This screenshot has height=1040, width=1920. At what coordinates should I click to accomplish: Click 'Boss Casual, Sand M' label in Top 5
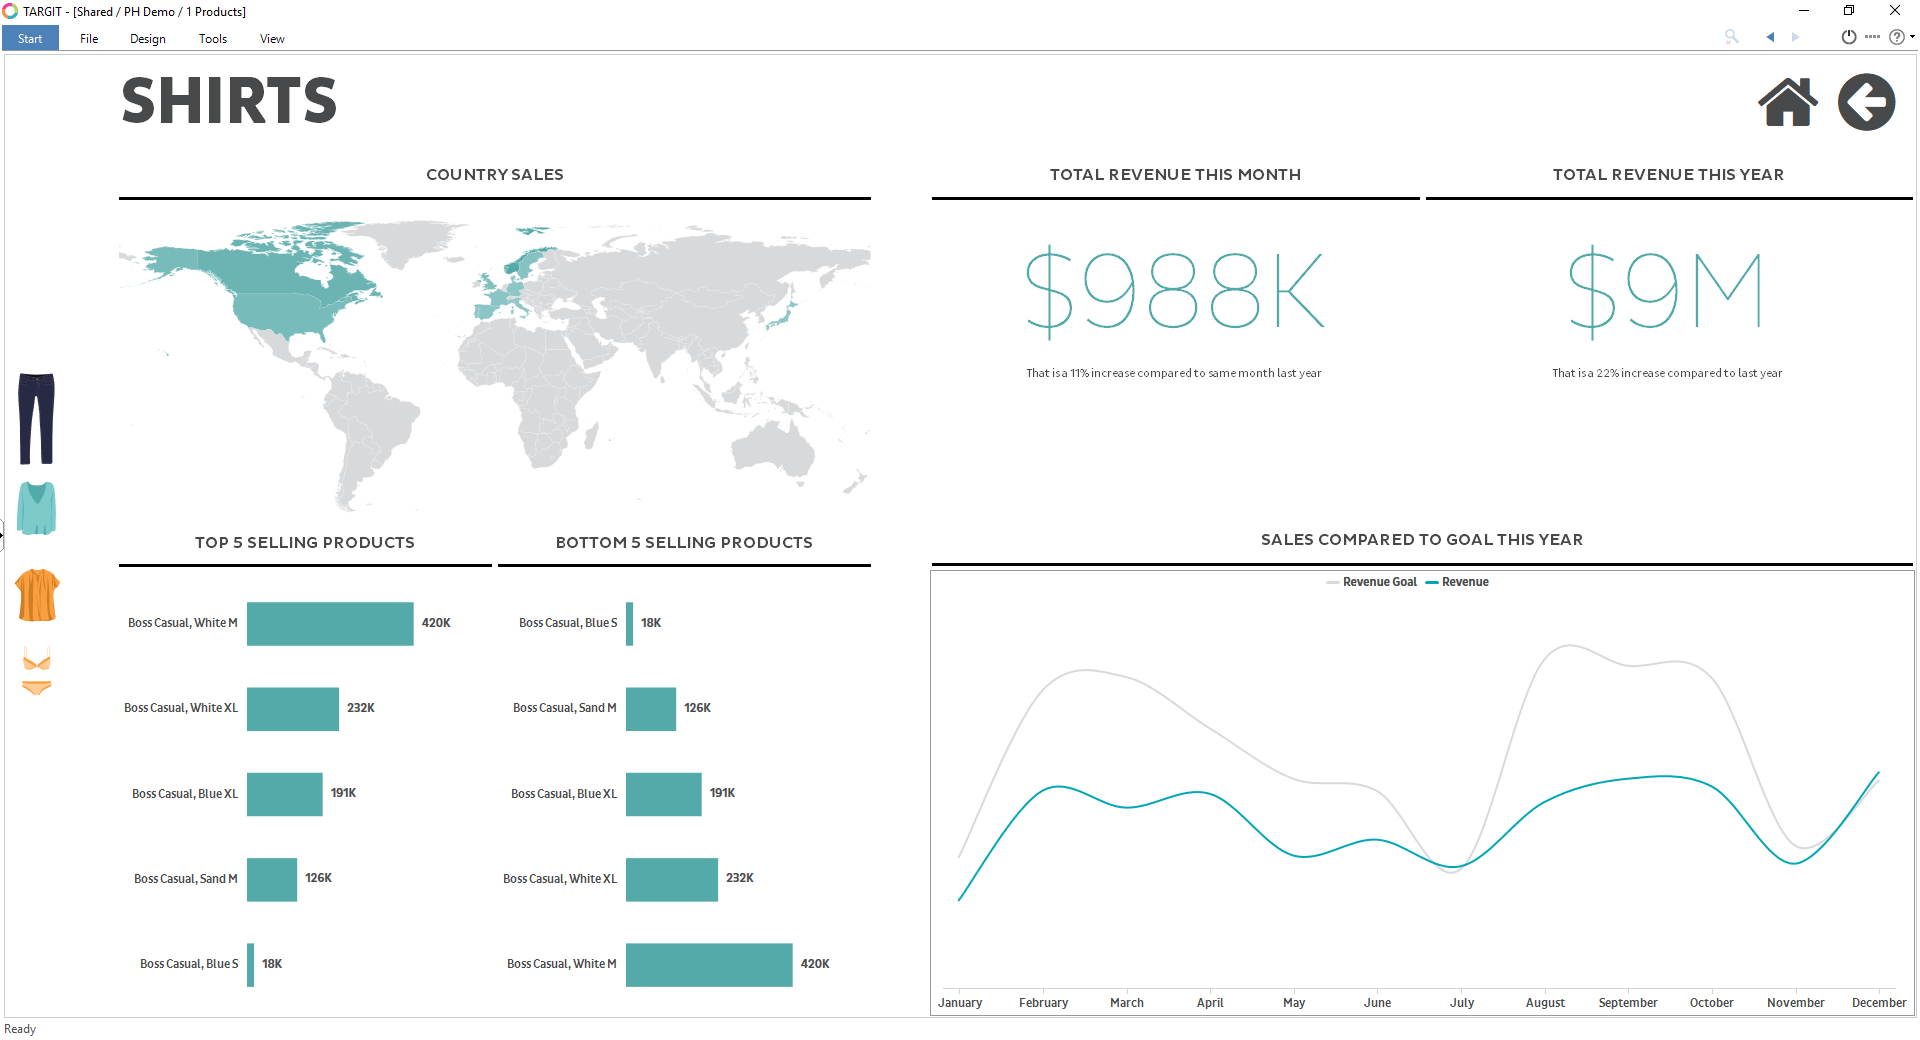[x=186, y=879]
